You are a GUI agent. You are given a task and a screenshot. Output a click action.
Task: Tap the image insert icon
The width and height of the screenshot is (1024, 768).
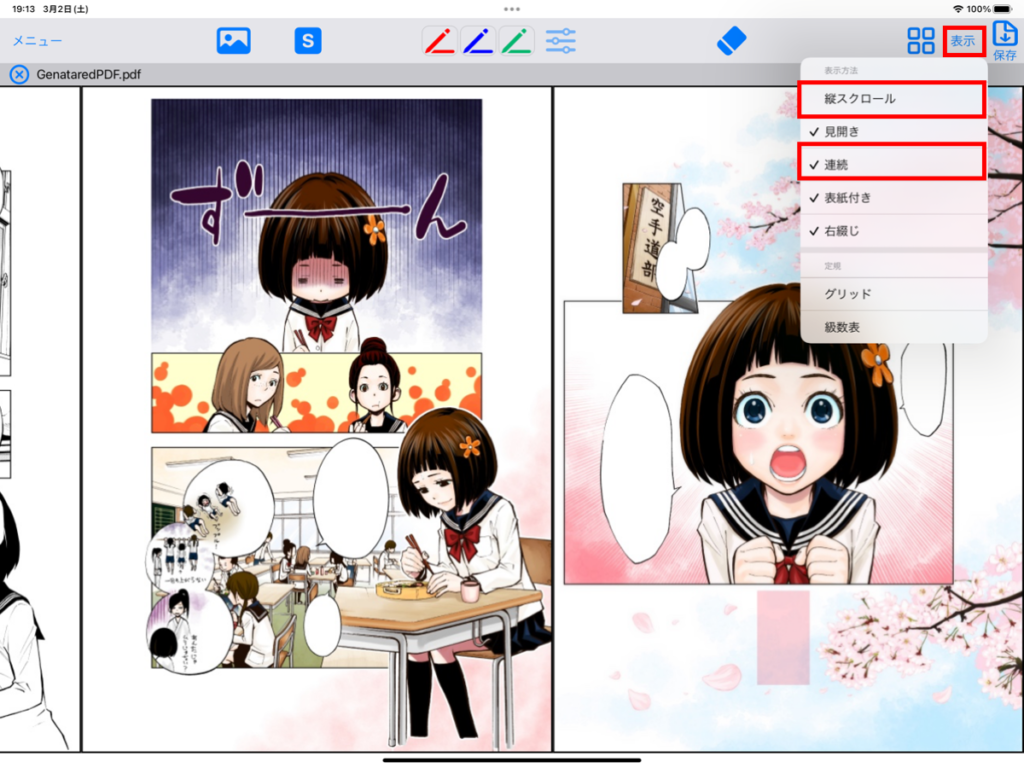tap(233, 40)
